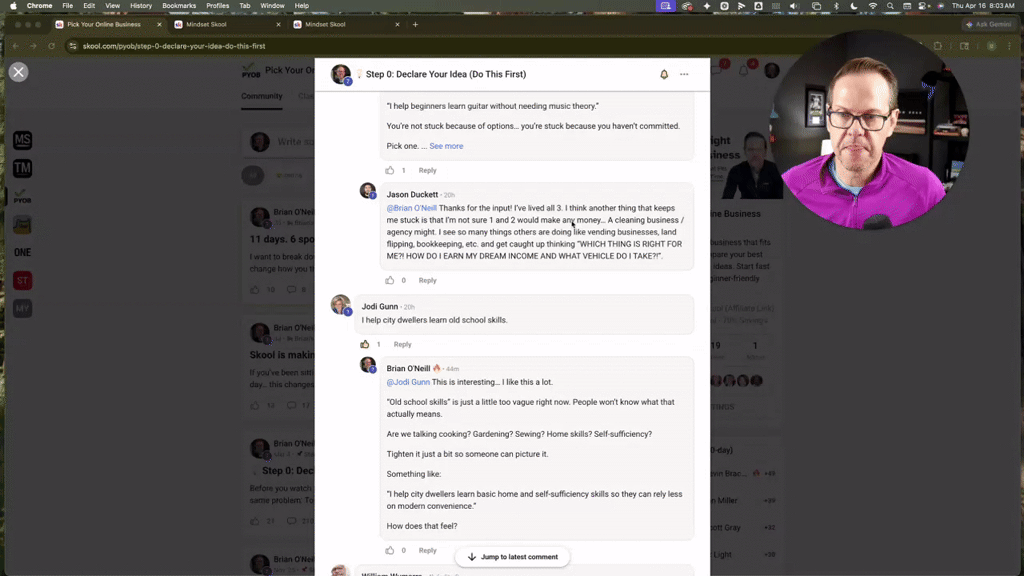Reply to the guitar comment
The height and width of the screenshot is (576, 1024).
click(x=427, y=170)
